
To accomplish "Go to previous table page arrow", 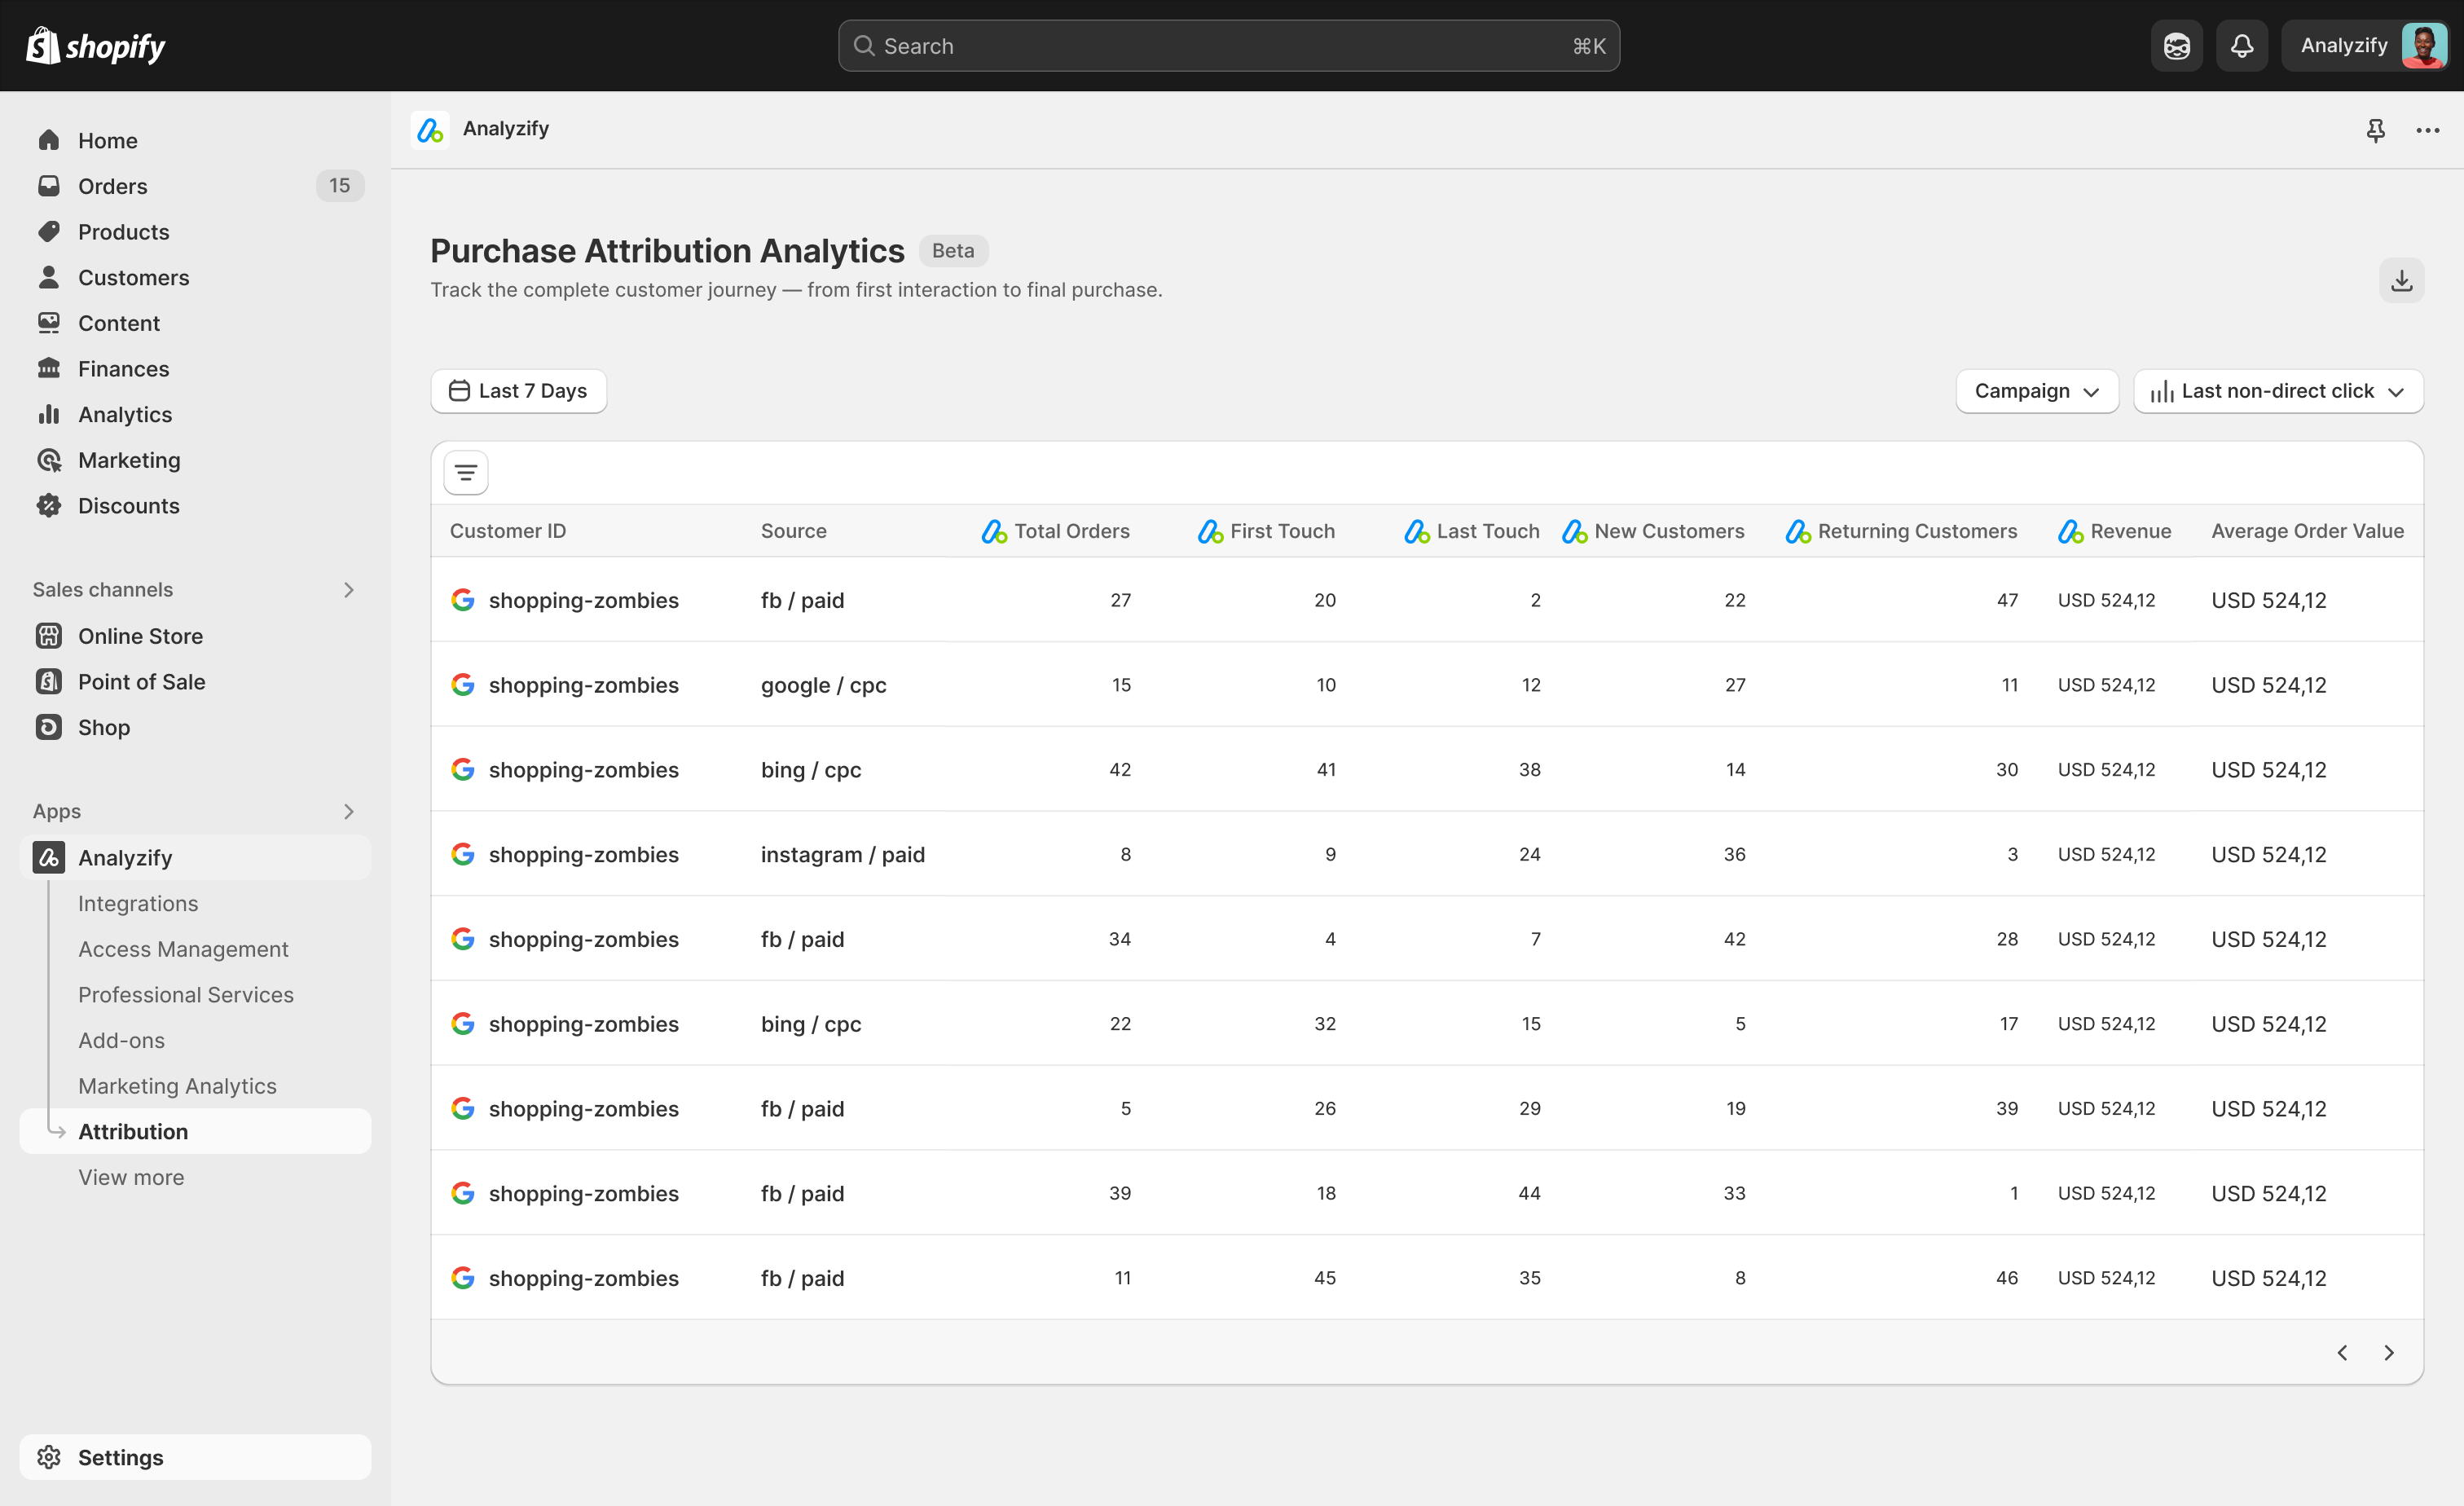I will pyautogui.click(x=2342, y=1353).
